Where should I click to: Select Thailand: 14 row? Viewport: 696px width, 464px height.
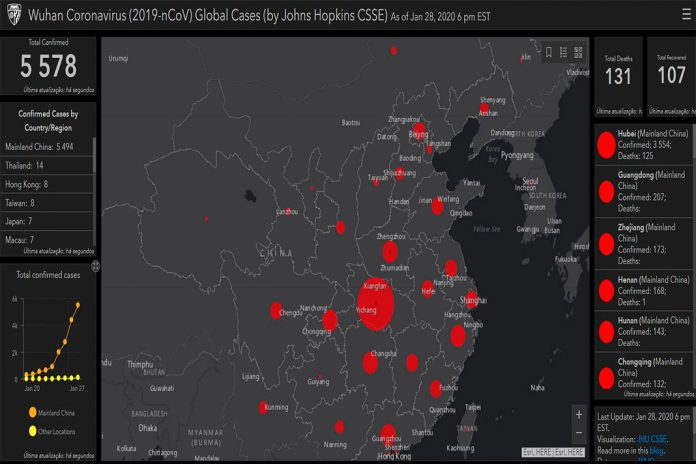(47, 166)
